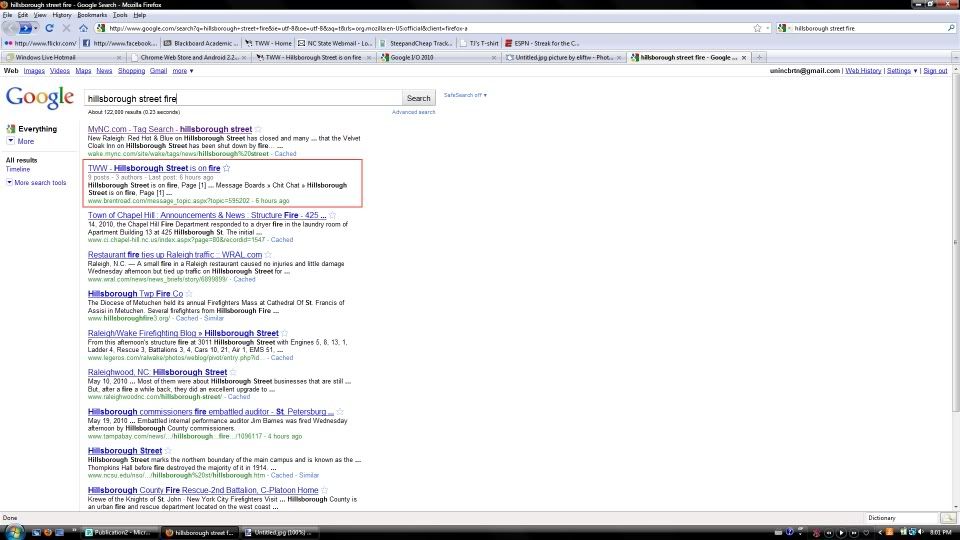Open the NC State Webmail bookmark

tap(335, 43)
